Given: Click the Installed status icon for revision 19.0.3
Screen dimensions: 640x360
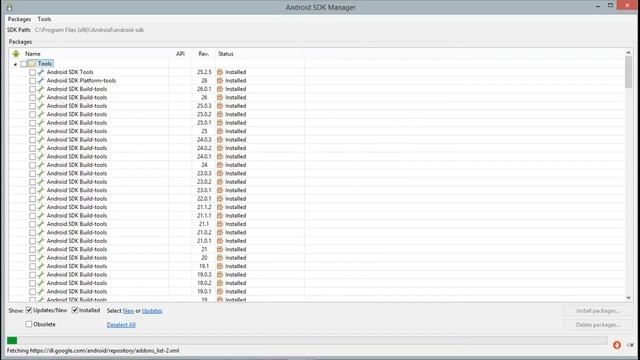Looking at the screenshot, I should [220, 275].
